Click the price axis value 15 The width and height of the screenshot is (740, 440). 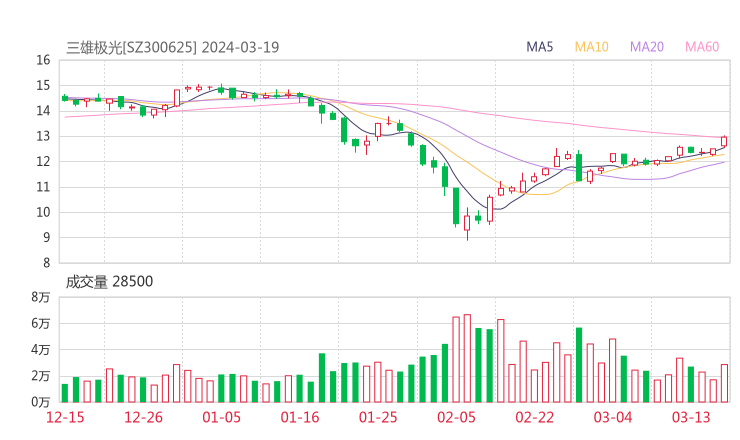pyautogui.click(x=43, y=85)
